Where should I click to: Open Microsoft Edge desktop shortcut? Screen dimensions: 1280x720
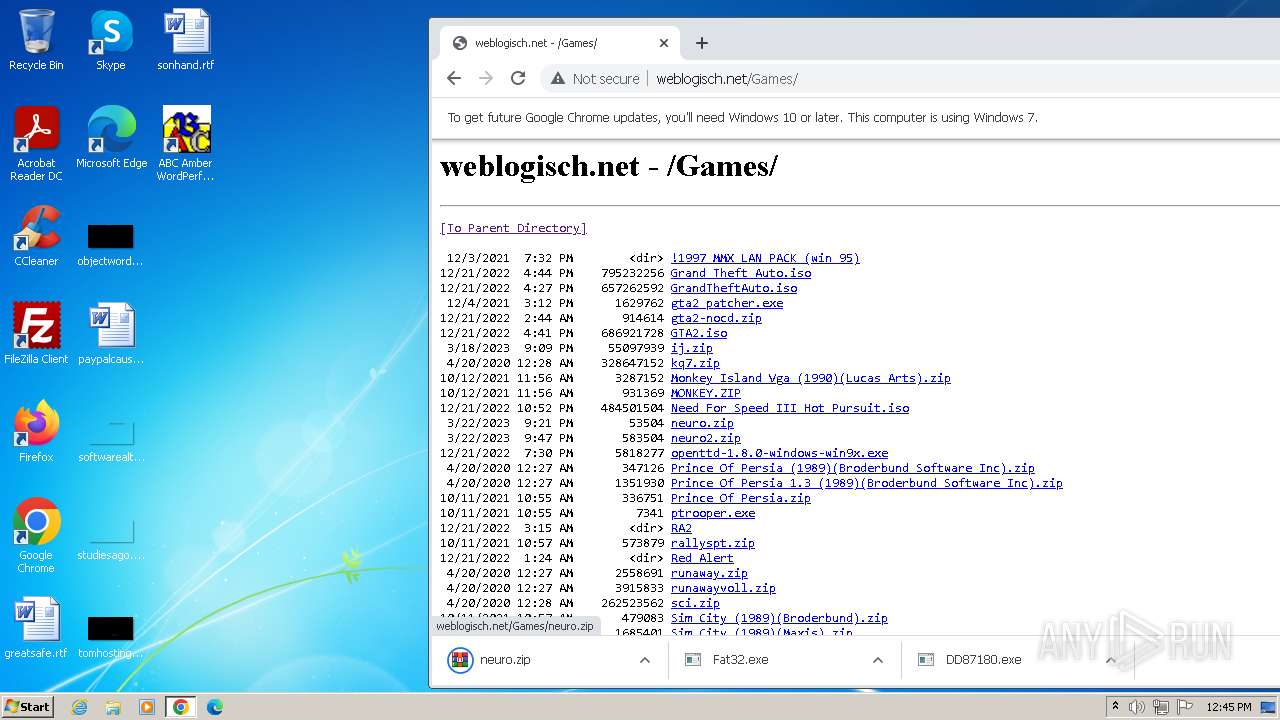click(111, 137)
